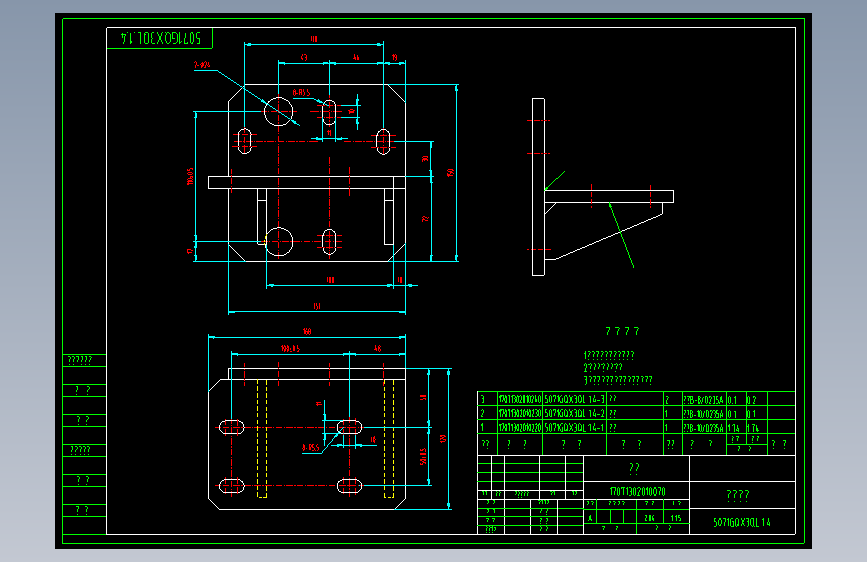Click the rotated S071GQX3QL.14 label in top-left box
Viewport: 867px width, 562px height.
[160, 38]
